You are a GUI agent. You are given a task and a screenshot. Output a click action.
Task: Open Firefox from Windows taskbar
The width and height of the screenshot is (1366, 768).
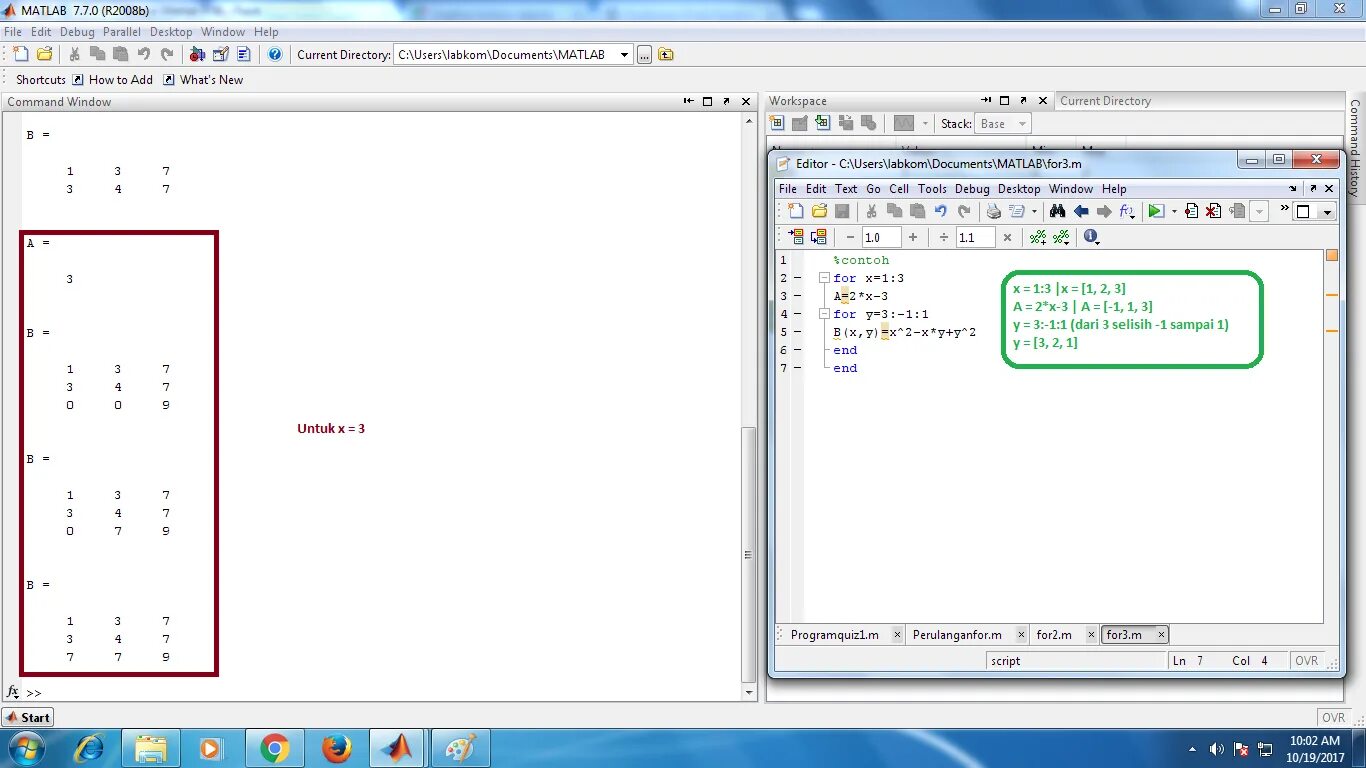click(337, 748)
